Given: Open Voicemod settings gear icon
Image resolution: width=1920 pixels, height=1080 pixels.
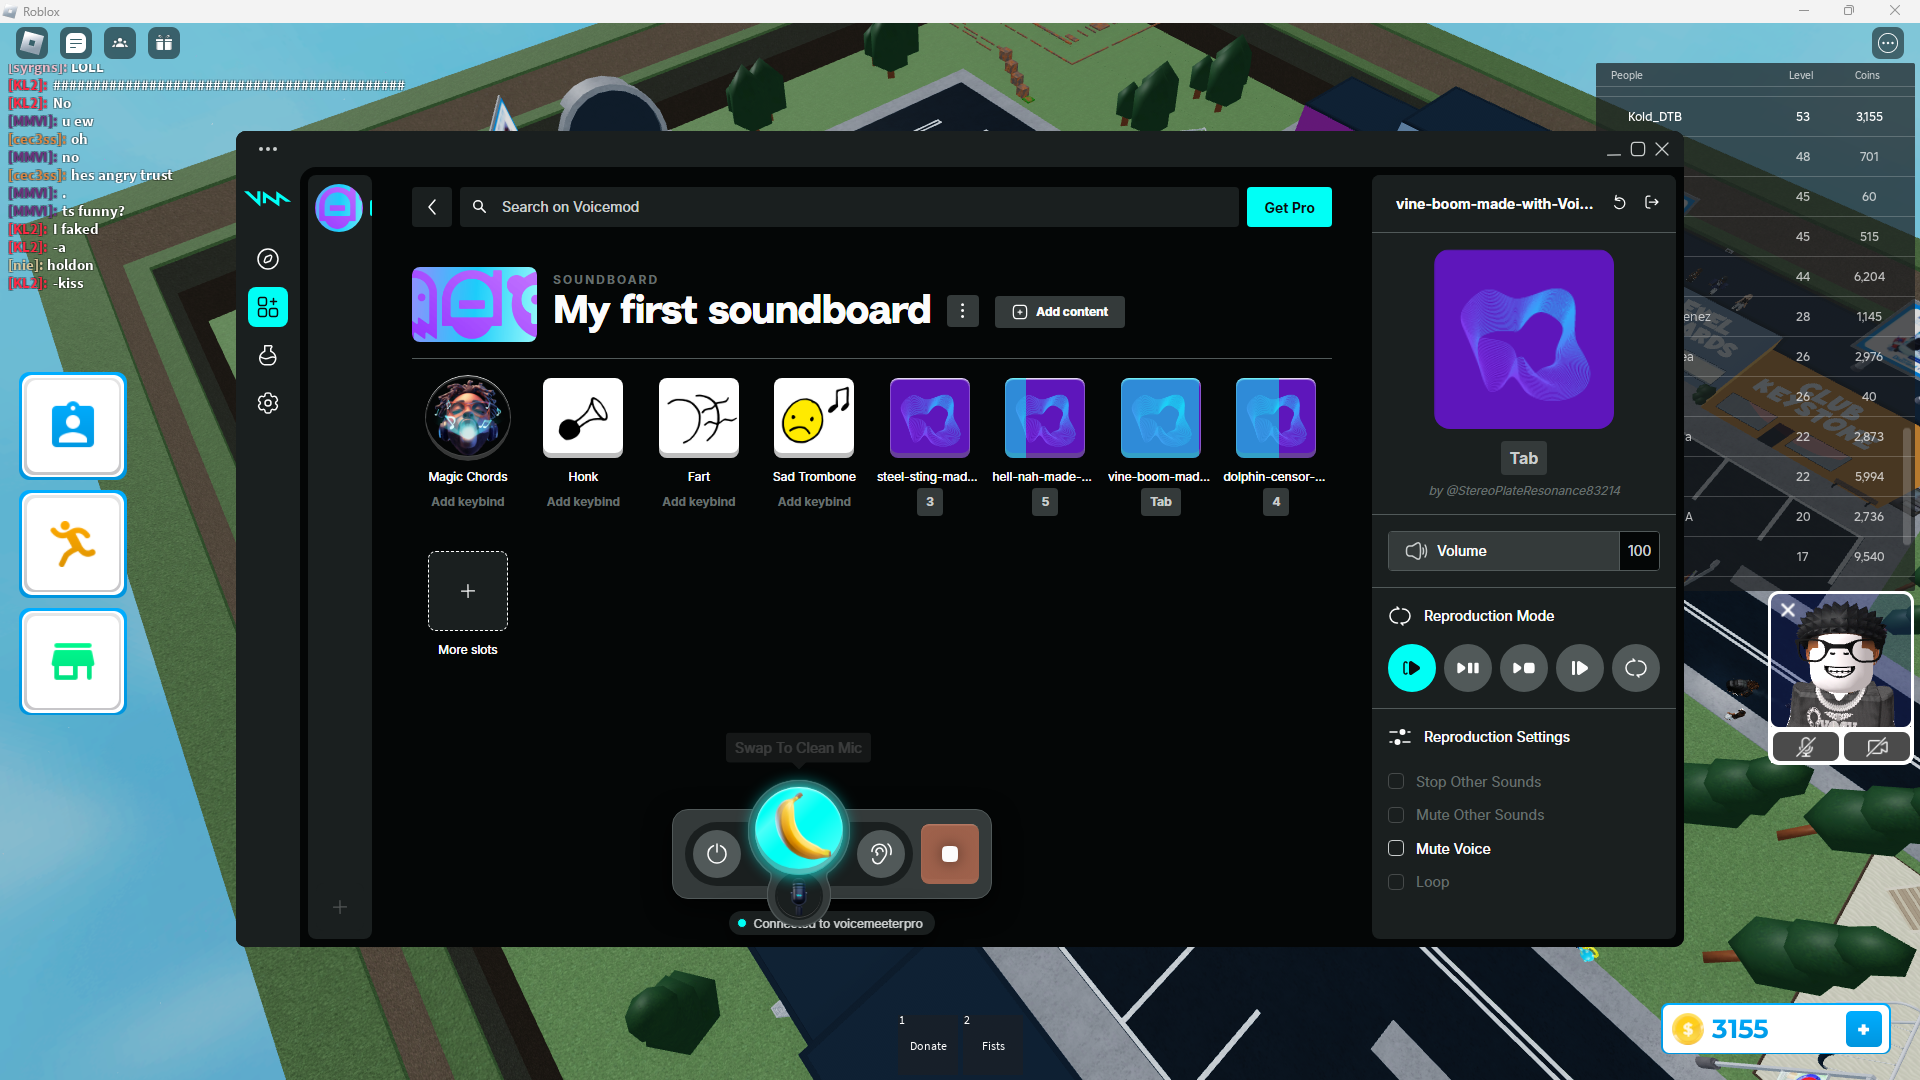Looking at the screenshot, I should click(268, 403).
